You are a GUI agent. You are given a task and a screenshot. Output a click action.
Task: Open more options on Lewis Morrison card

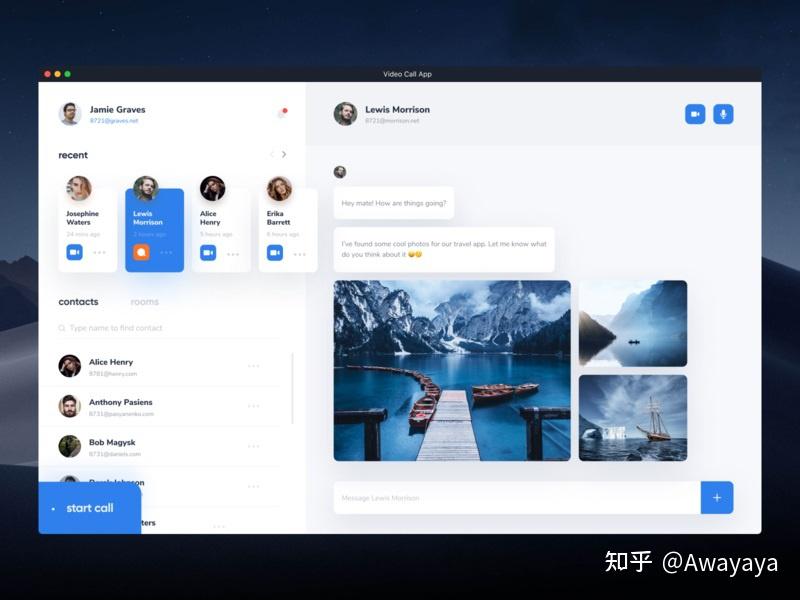(166, 253)
